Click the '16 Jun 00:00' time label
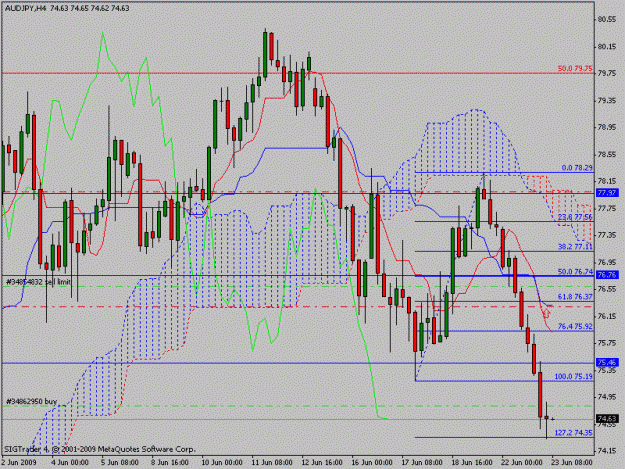 371,462
